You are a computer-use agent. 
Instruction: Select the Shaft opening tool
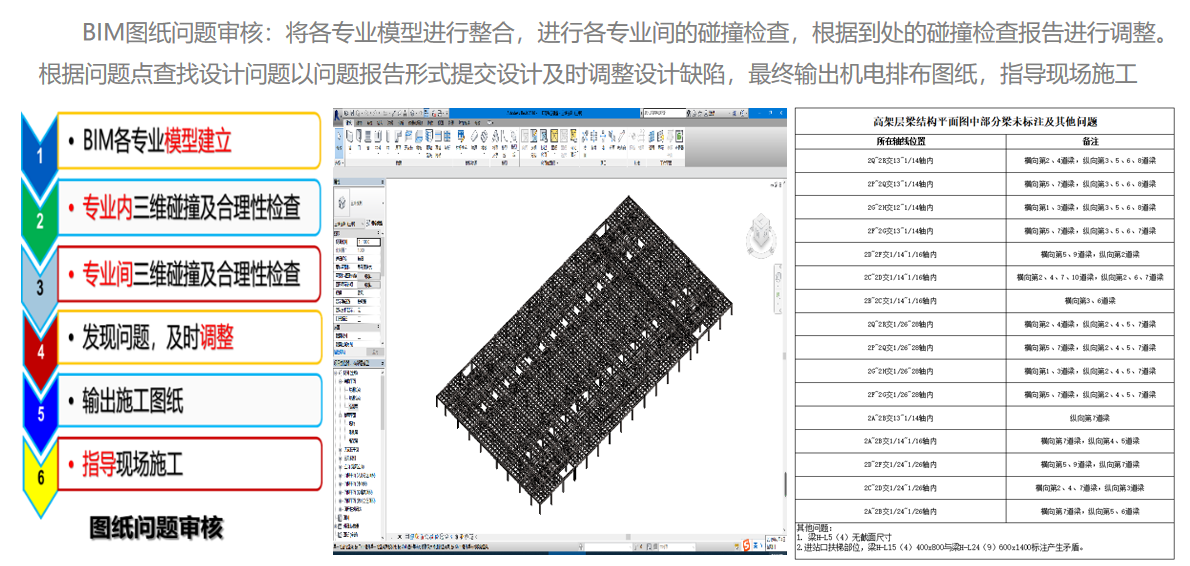(x=593, y=140)
